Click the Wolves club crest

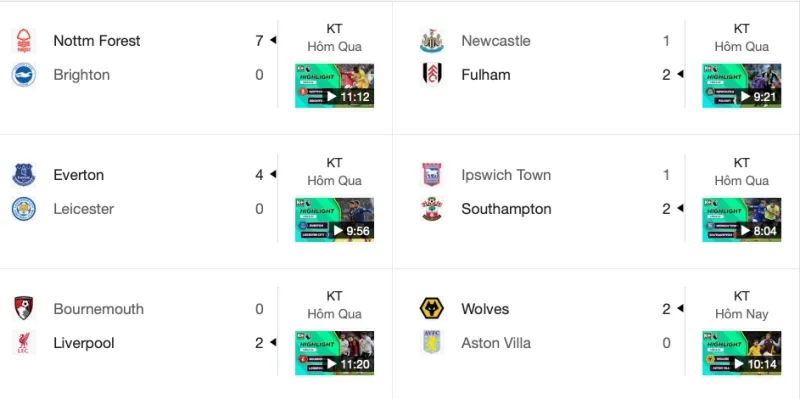[x=432, y=309]
